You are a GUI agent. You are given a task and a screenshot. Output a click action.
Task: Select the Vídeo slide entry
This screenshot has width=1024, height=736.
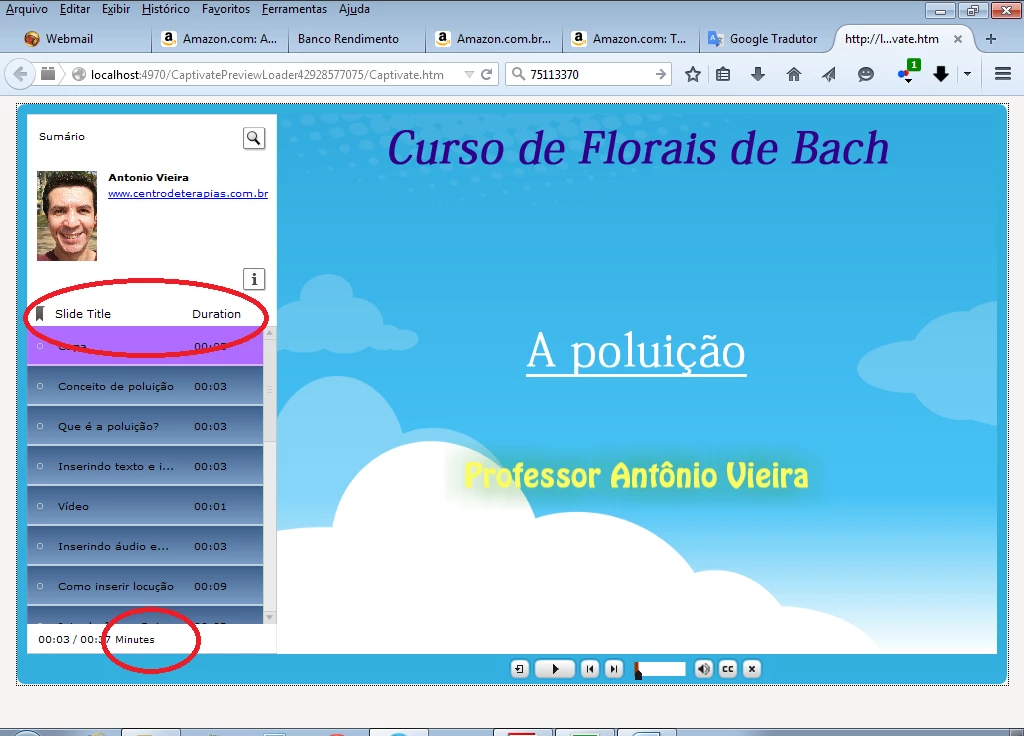click(x=145, y=506)
